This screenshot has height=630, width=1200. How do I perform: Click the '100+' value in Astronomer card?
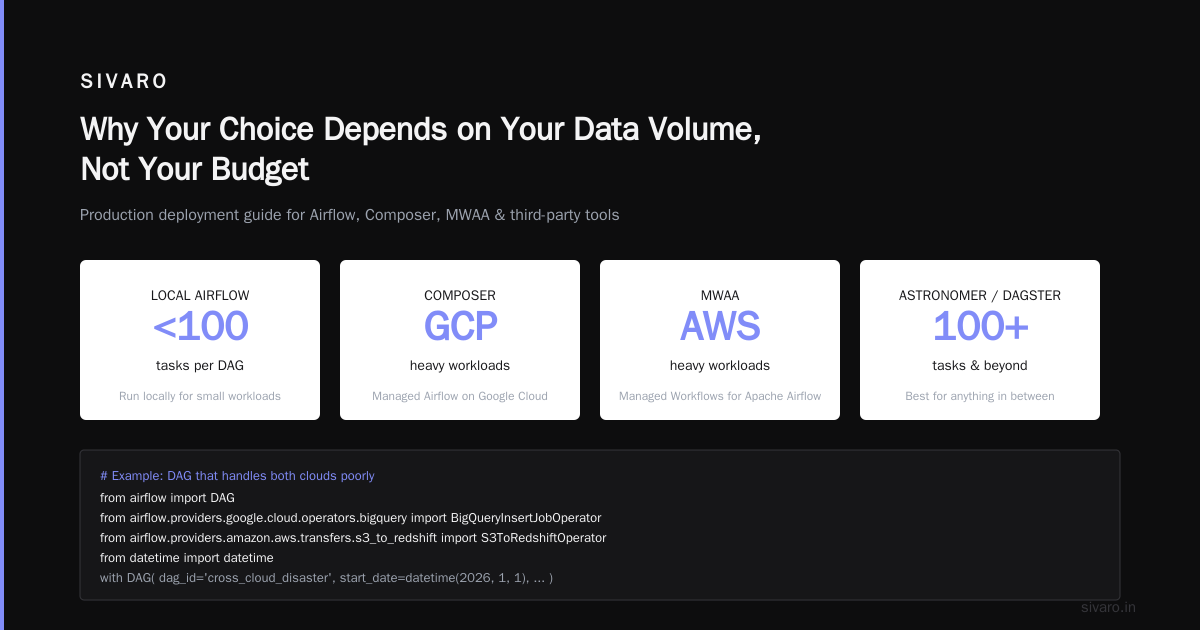[980, 327]
